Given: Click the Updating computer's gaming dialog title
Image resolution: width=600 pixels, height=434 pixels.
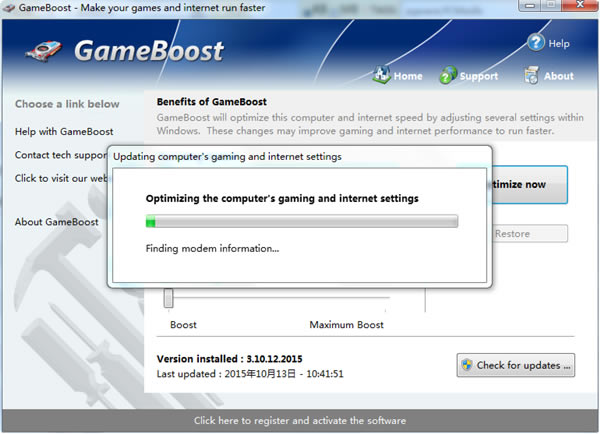Looking at the screenshot, I should (x=227, y=157).
